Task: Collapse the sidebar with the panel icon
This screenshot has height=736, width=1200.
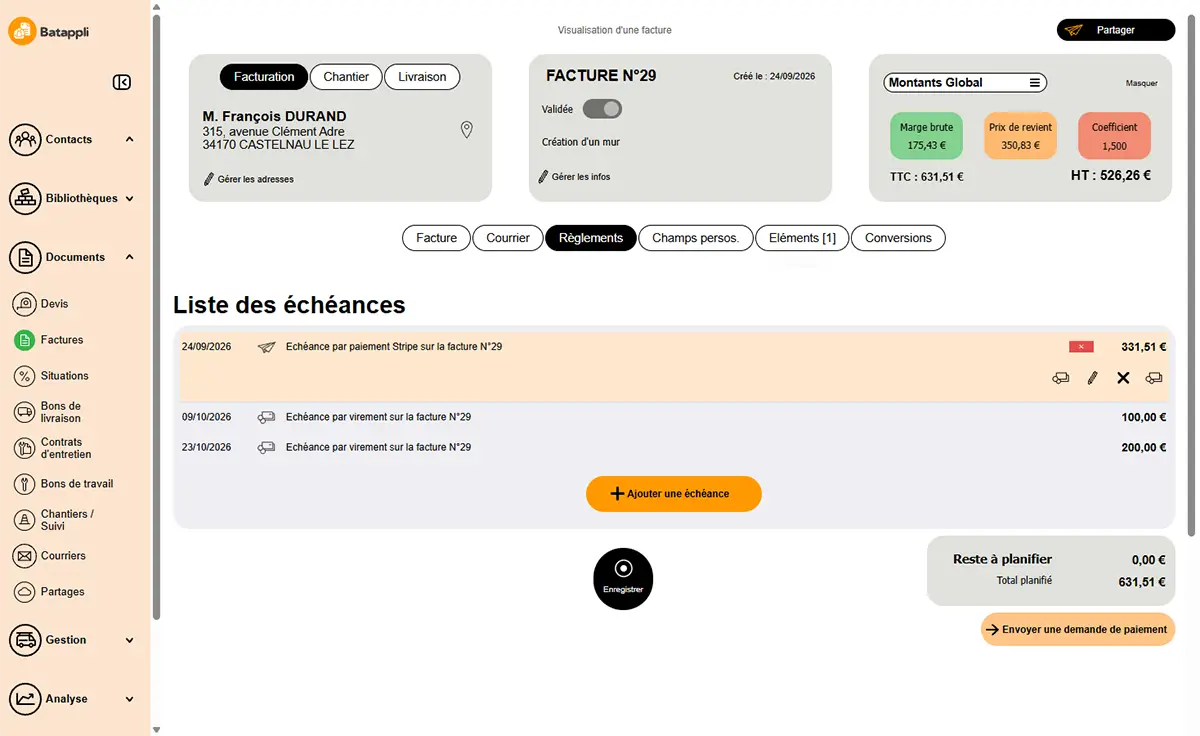Action: [122, 83]
